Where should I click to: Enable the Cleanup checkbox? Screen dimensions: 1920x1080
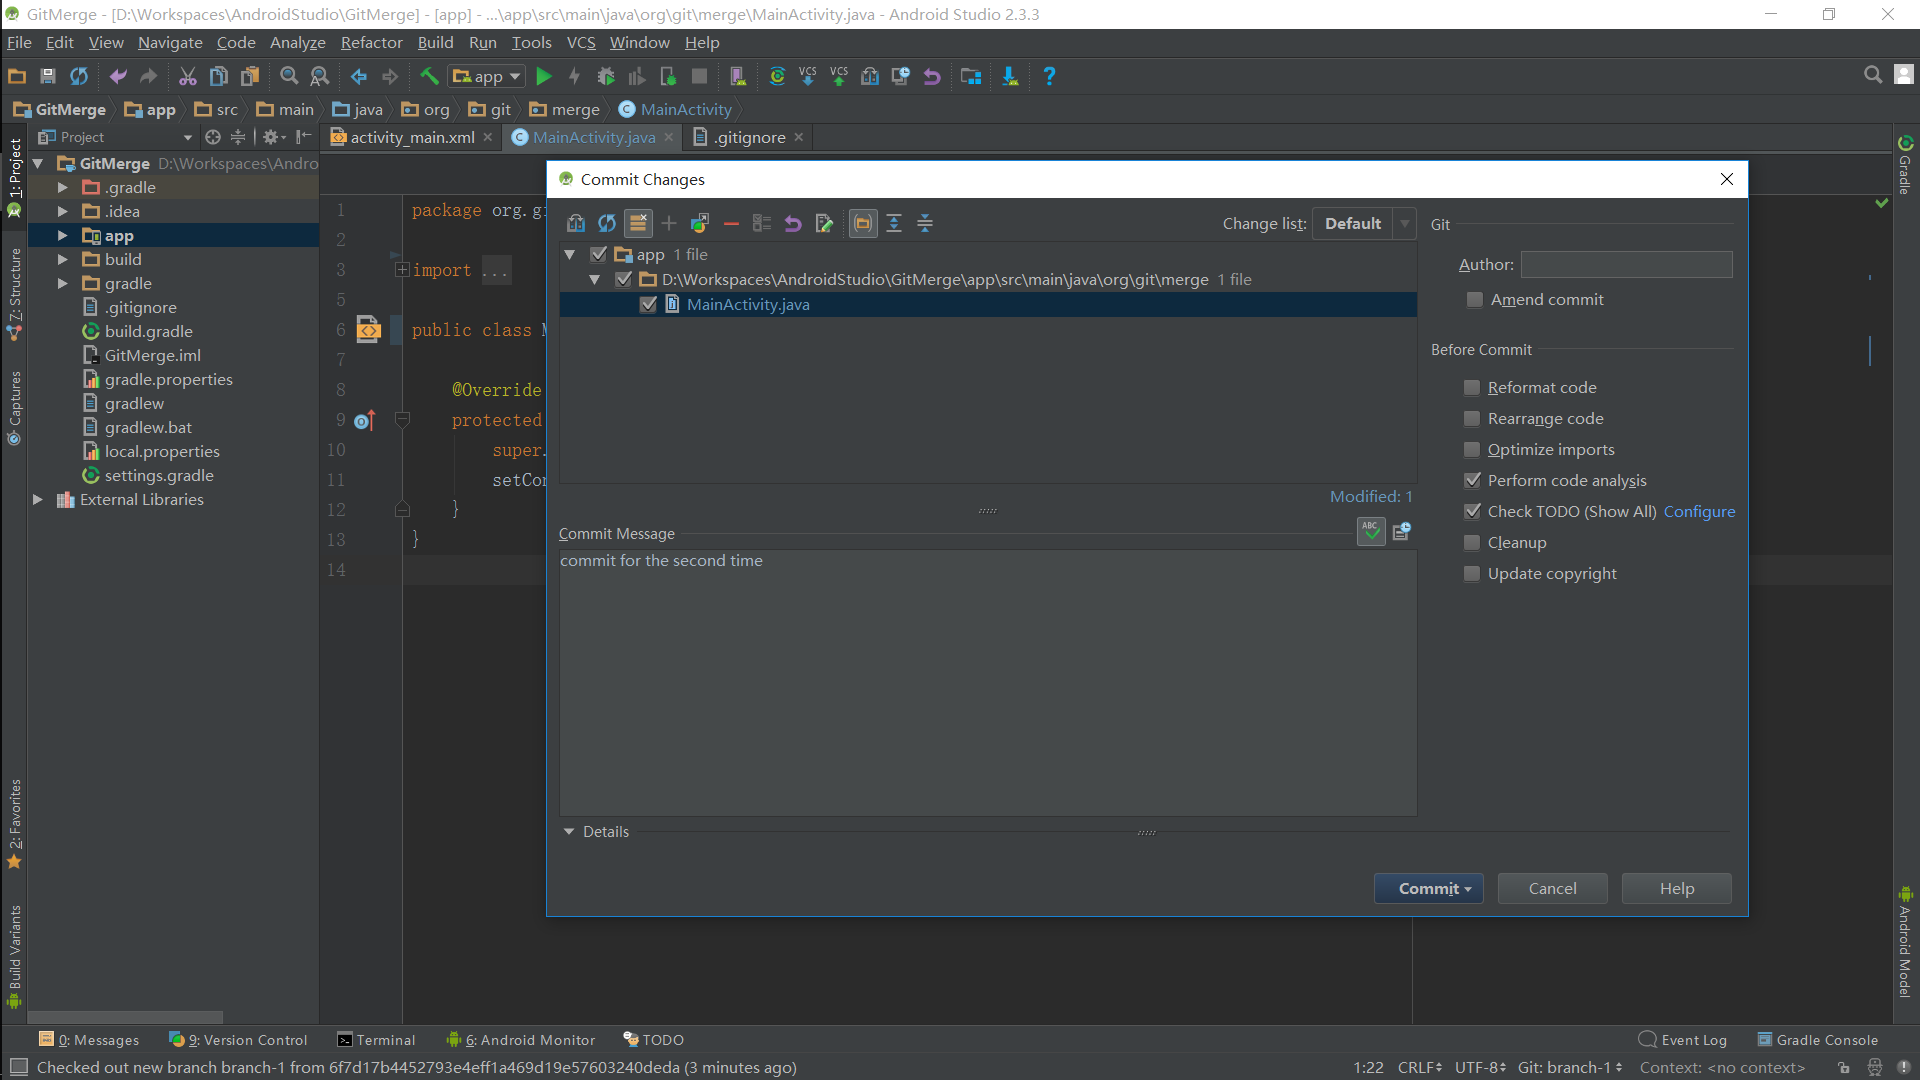[x=1472, y=543]
